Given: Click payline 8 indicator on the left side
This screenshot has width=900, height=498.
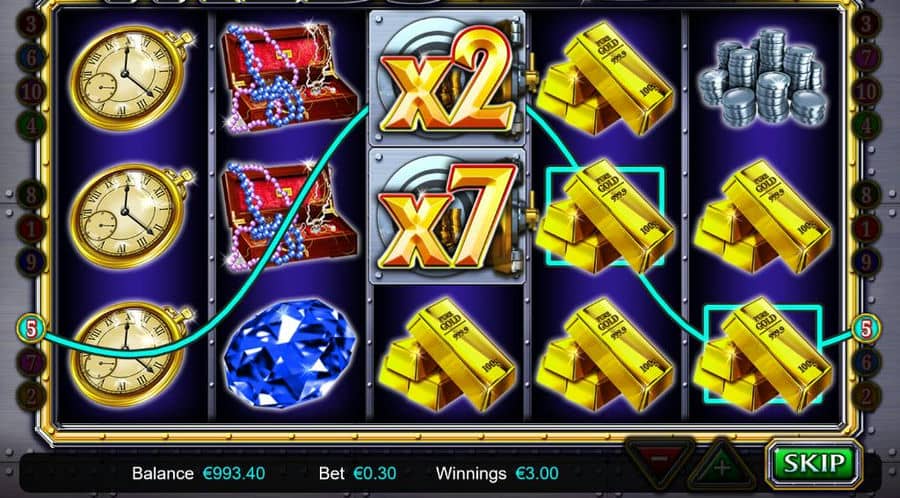Looking at the screenshot, I should pyautogui.click(x=30, y=195).
